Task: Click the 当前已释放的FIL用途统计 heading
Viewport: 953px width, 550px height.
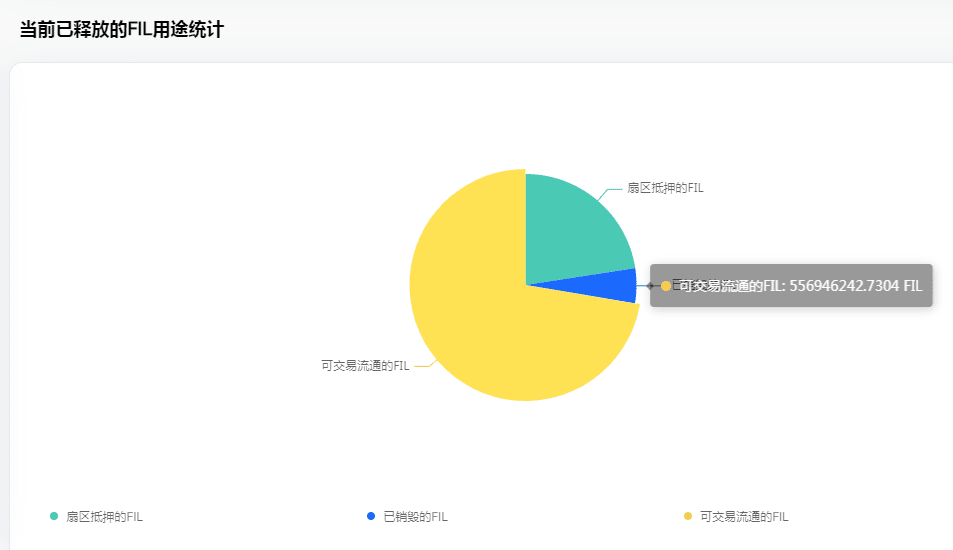Action: point(121,29)
